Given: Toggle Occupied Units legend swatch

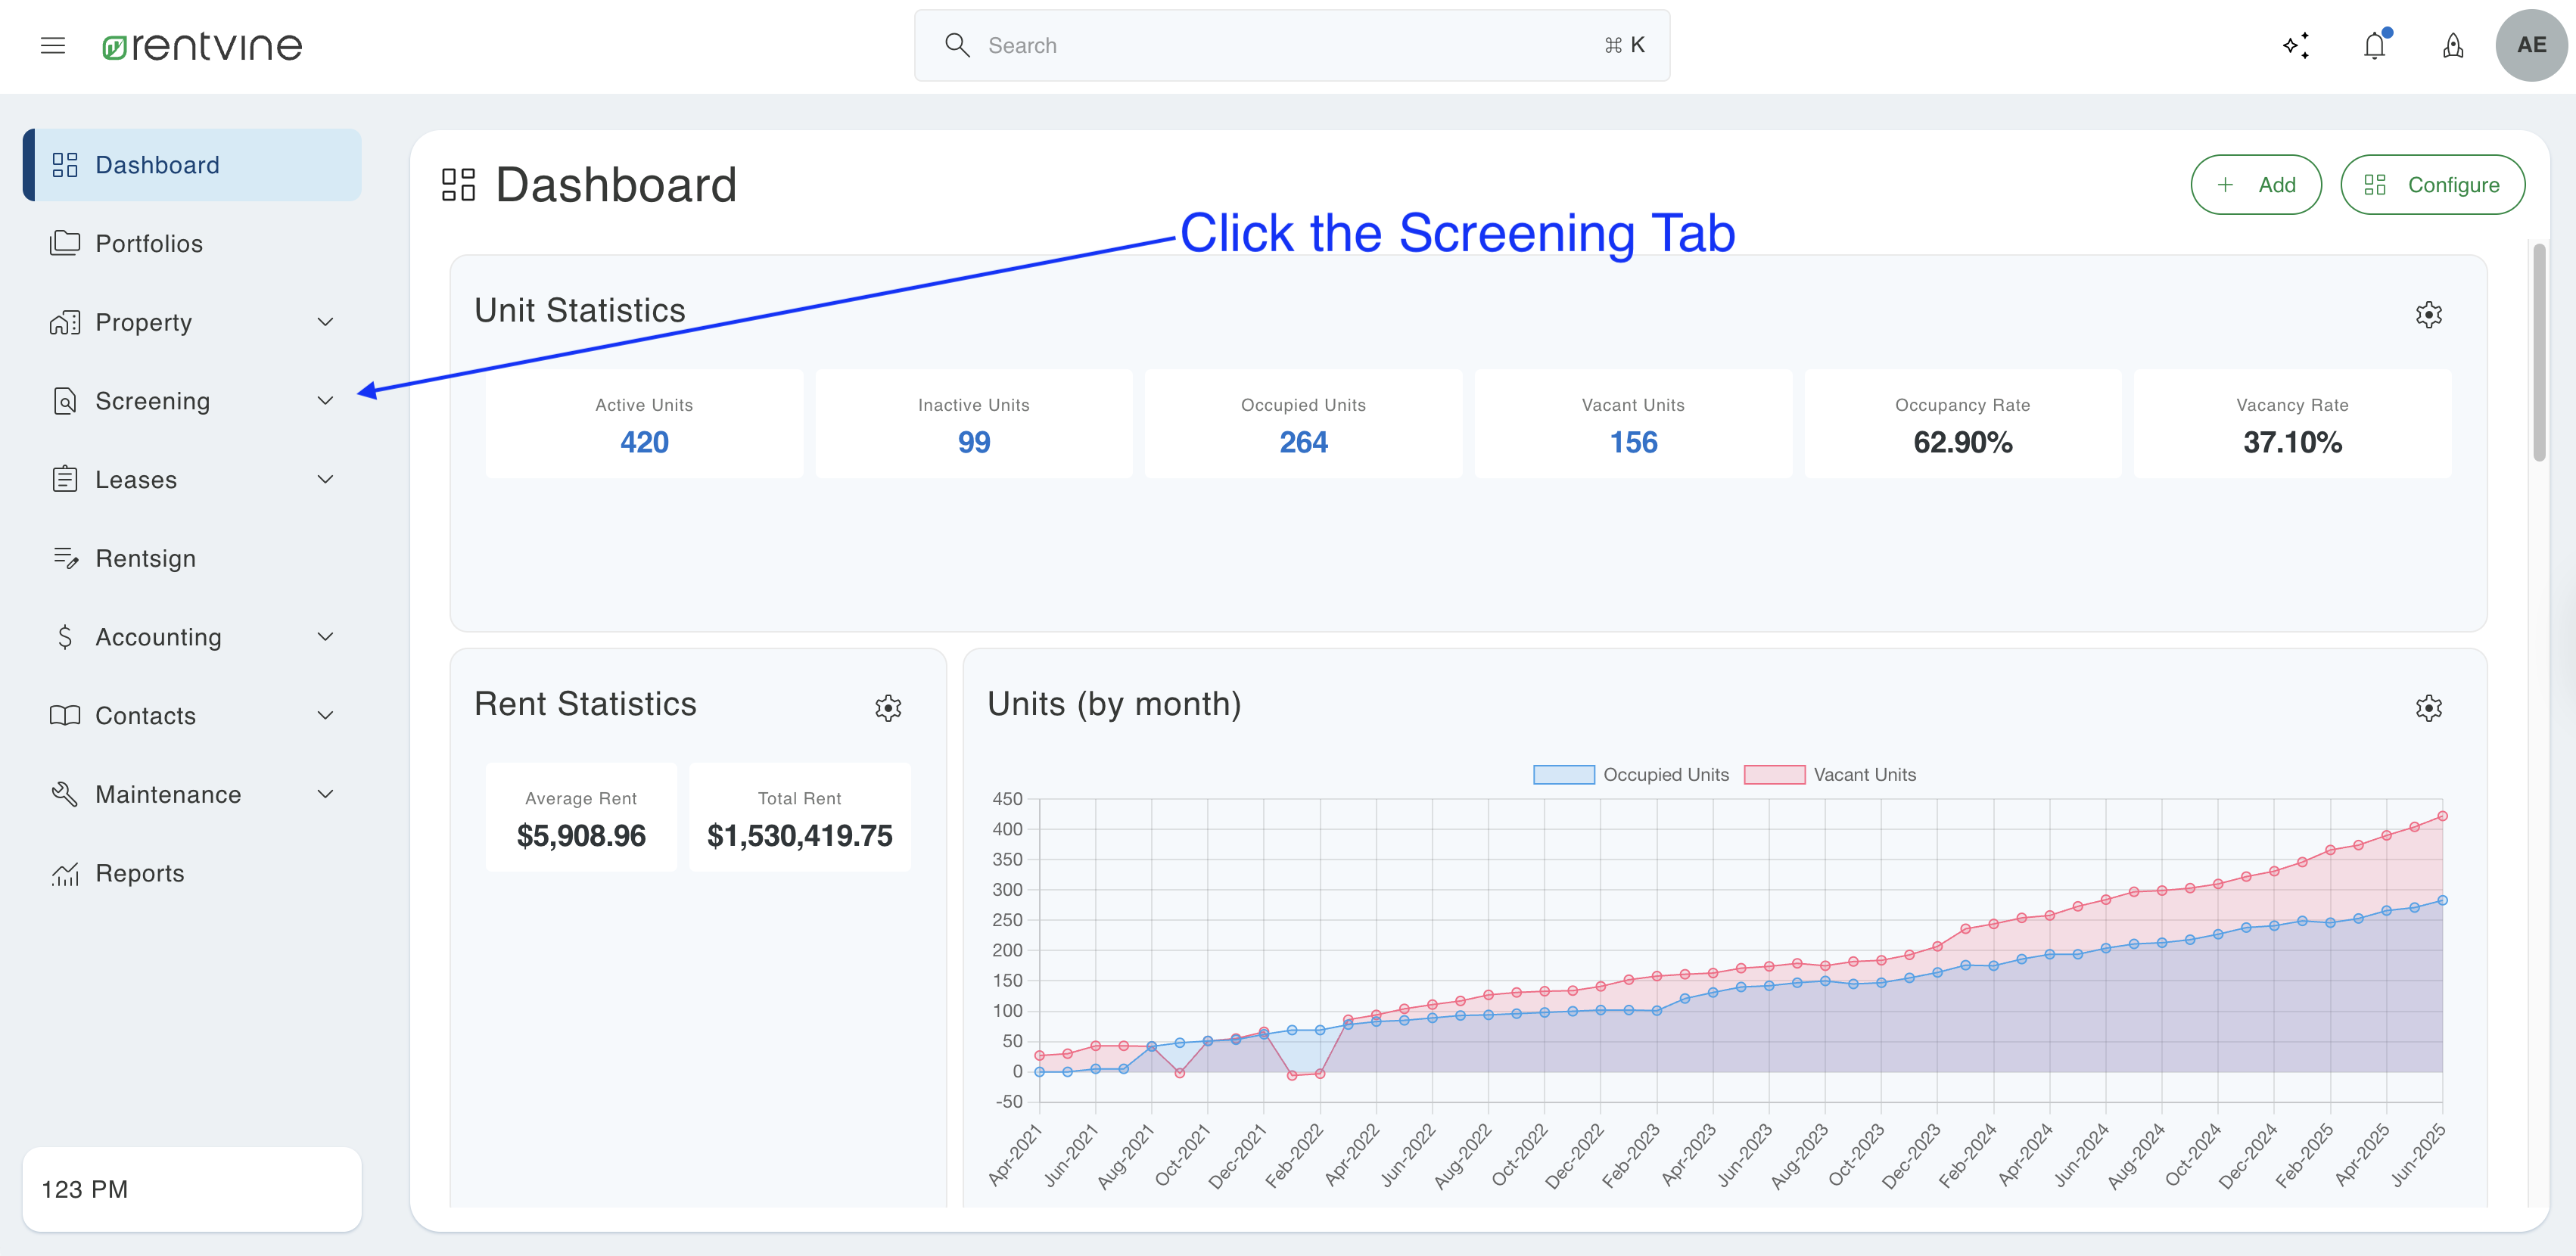Looking at the screenshot, I should tap(1564, 775).
